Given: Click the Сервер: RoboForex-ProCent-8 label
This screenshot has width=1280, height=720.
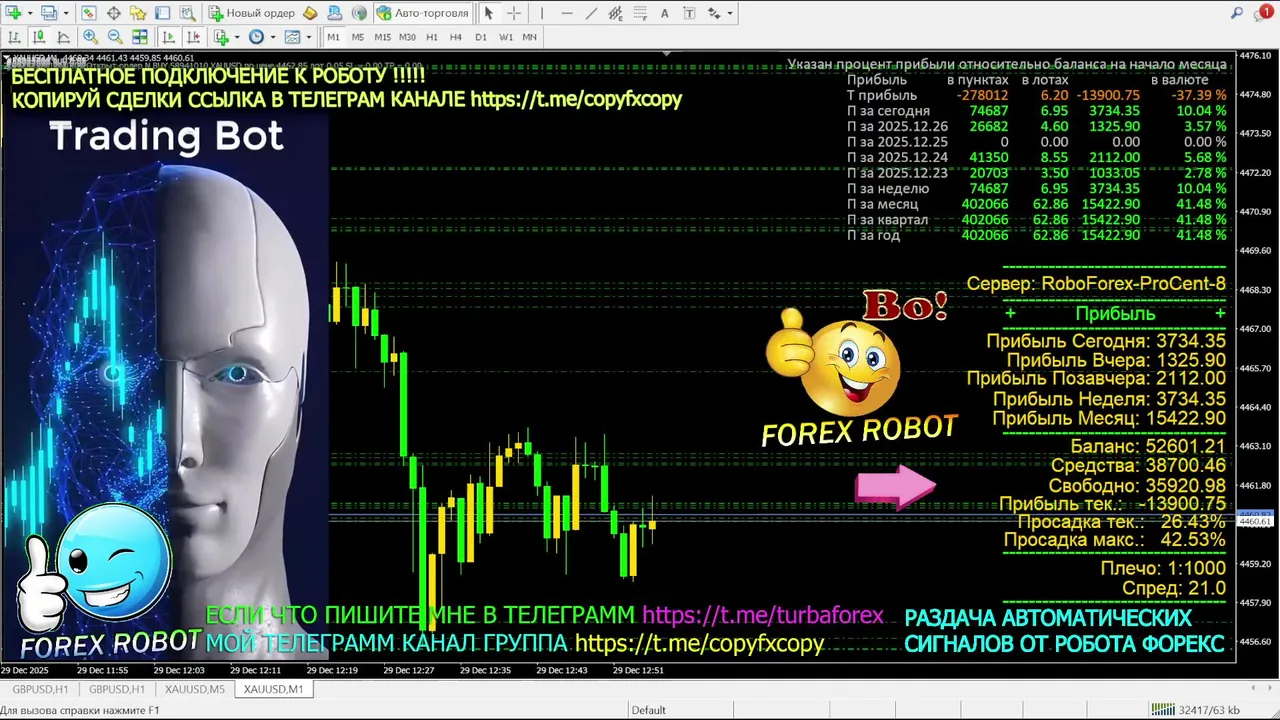Looking at the screenshot, I should point(1096,284).
